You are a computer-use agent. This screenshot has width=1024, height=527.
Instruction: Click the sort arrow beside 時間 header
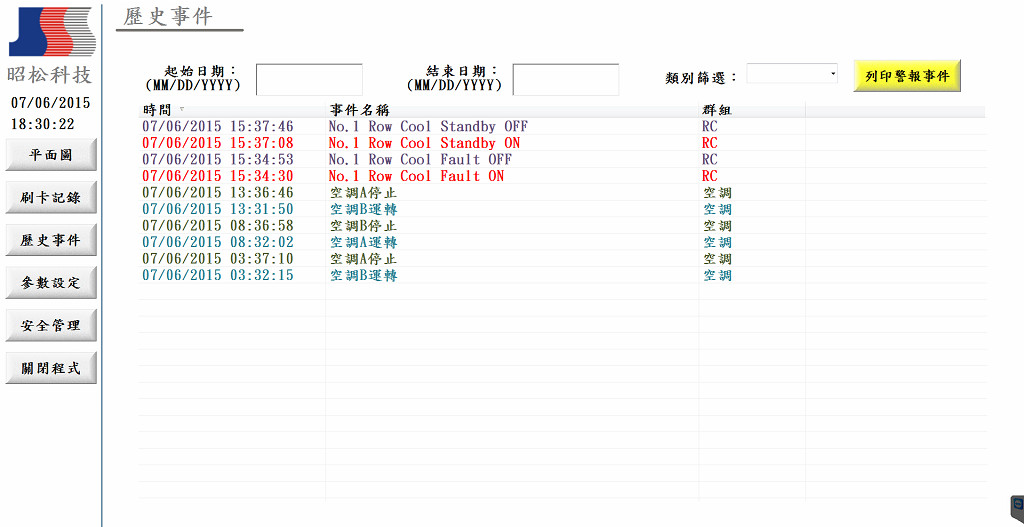tap(182, 109)
